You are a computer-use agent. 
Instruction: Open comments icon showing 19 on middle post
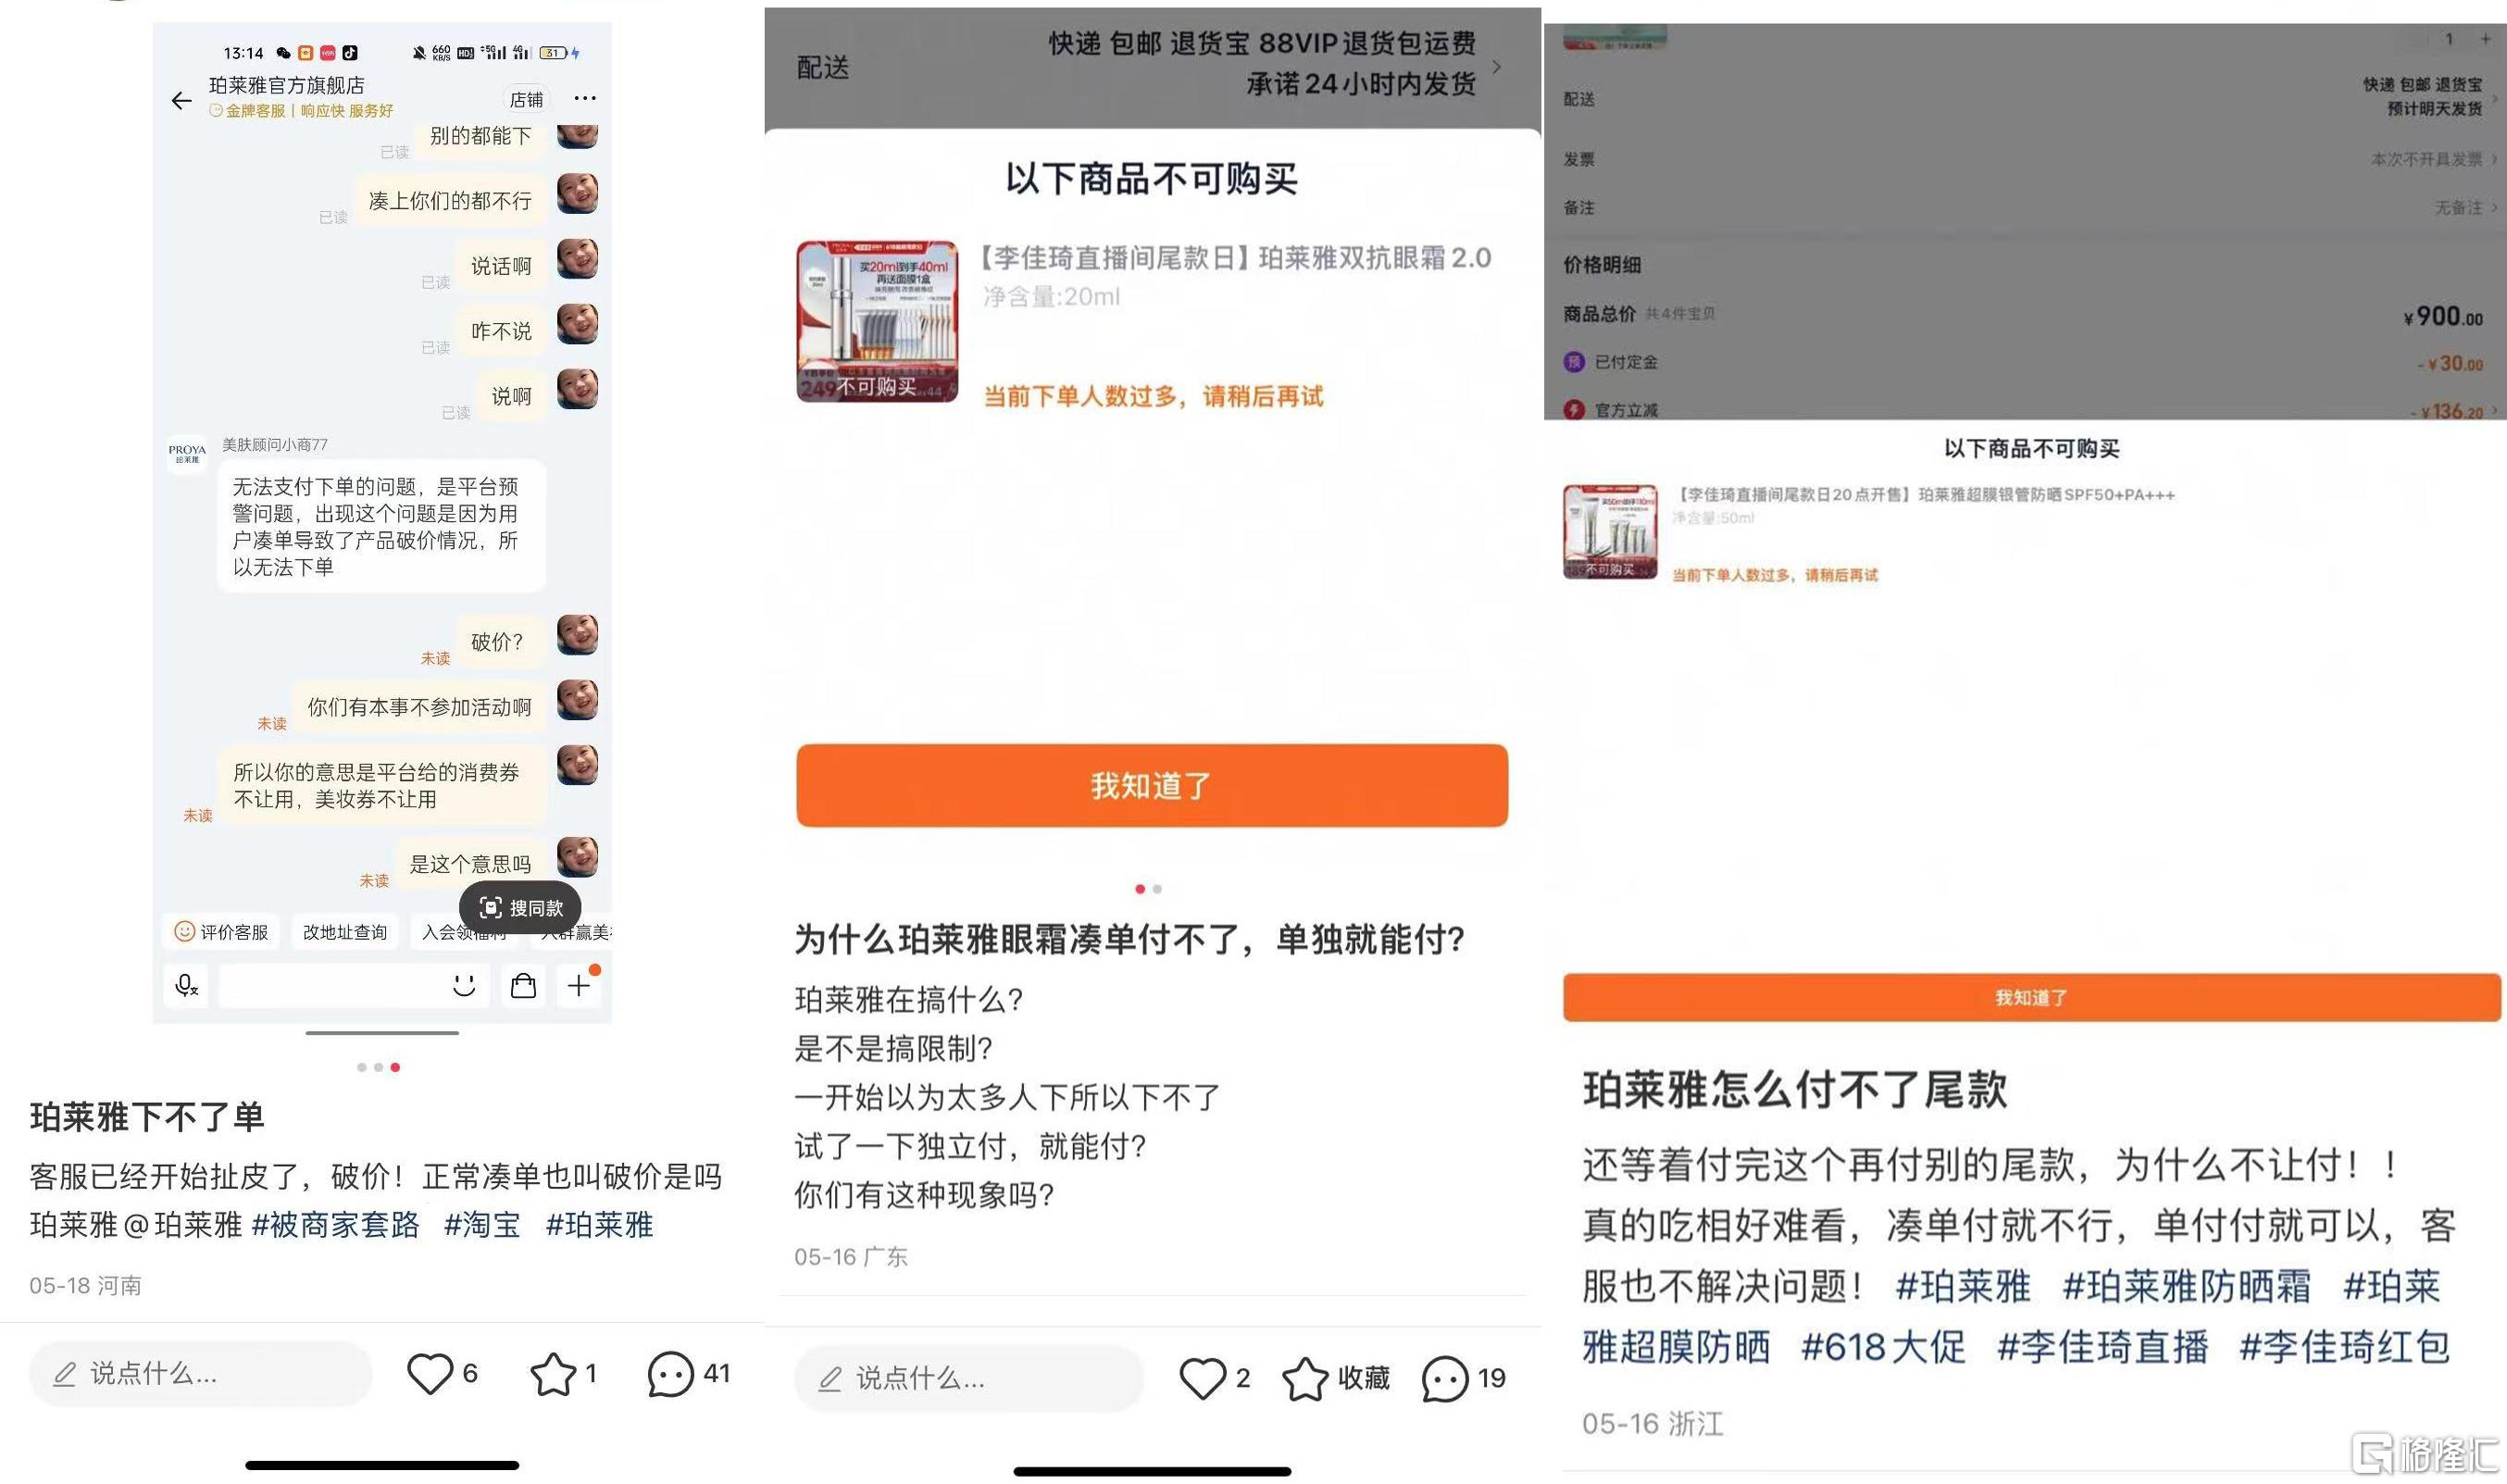1445,1379
